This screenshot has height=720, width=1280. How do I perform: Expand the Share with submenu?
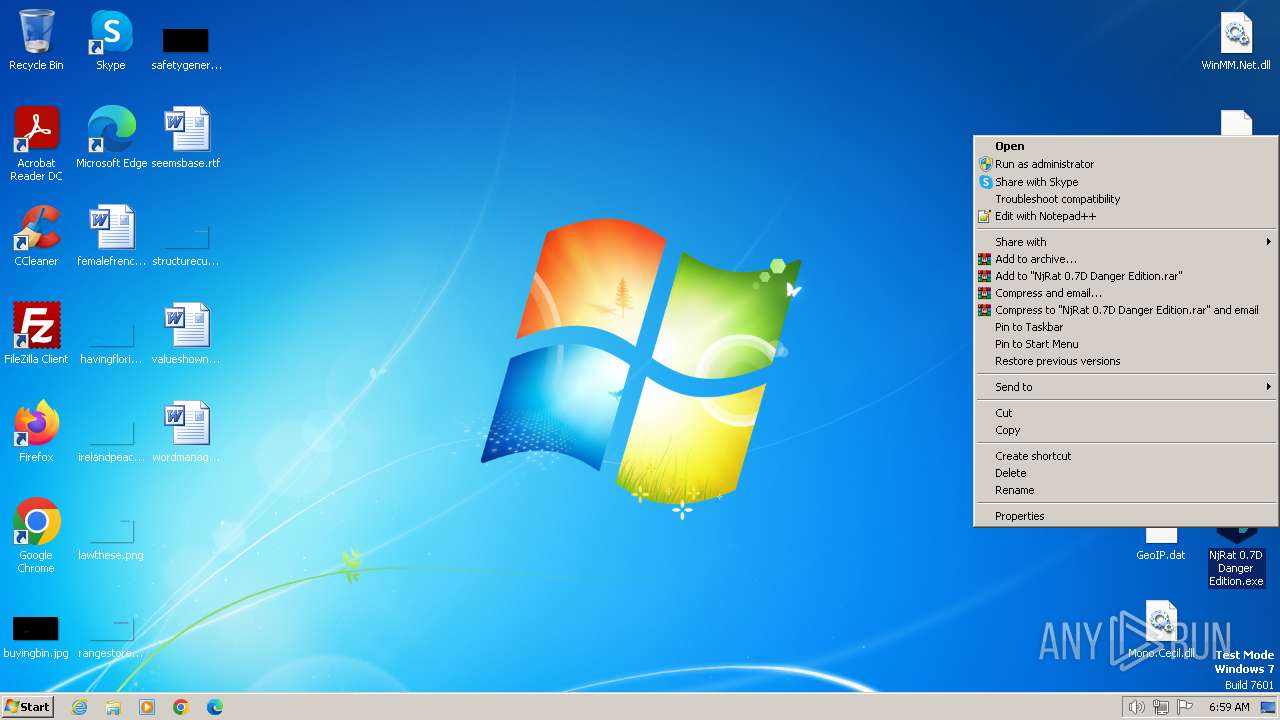(1126, 242)
